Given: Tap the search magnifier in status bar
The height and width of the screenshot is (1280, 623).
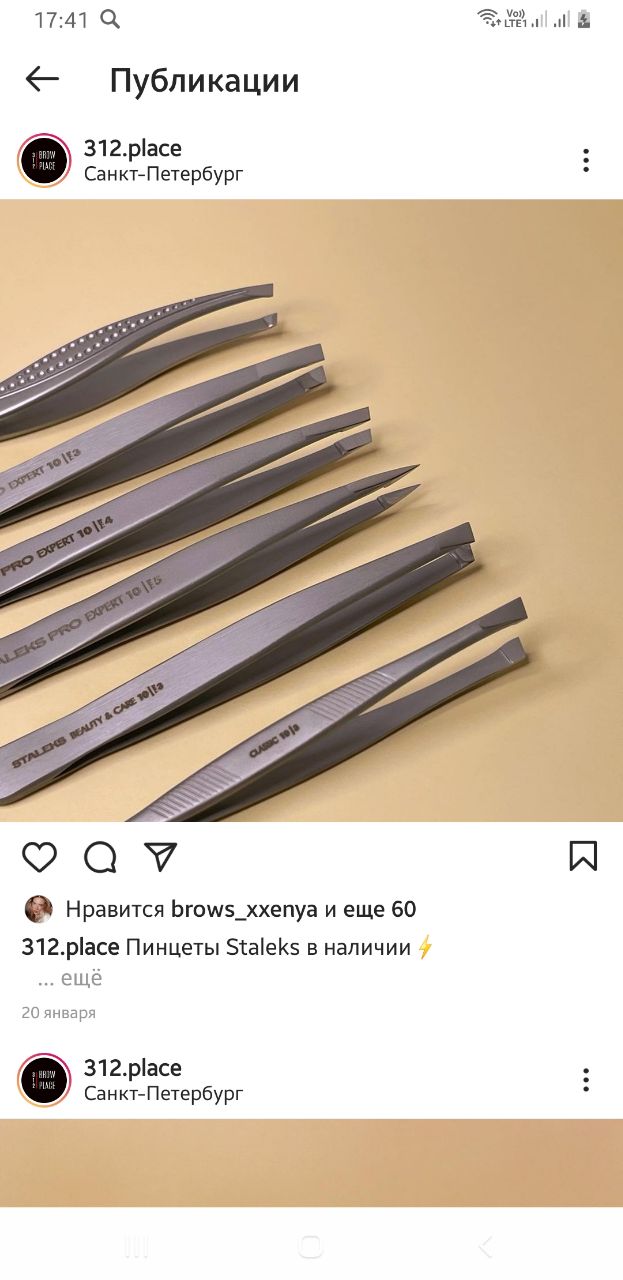Looking at the screenshot, I should 111,19.
